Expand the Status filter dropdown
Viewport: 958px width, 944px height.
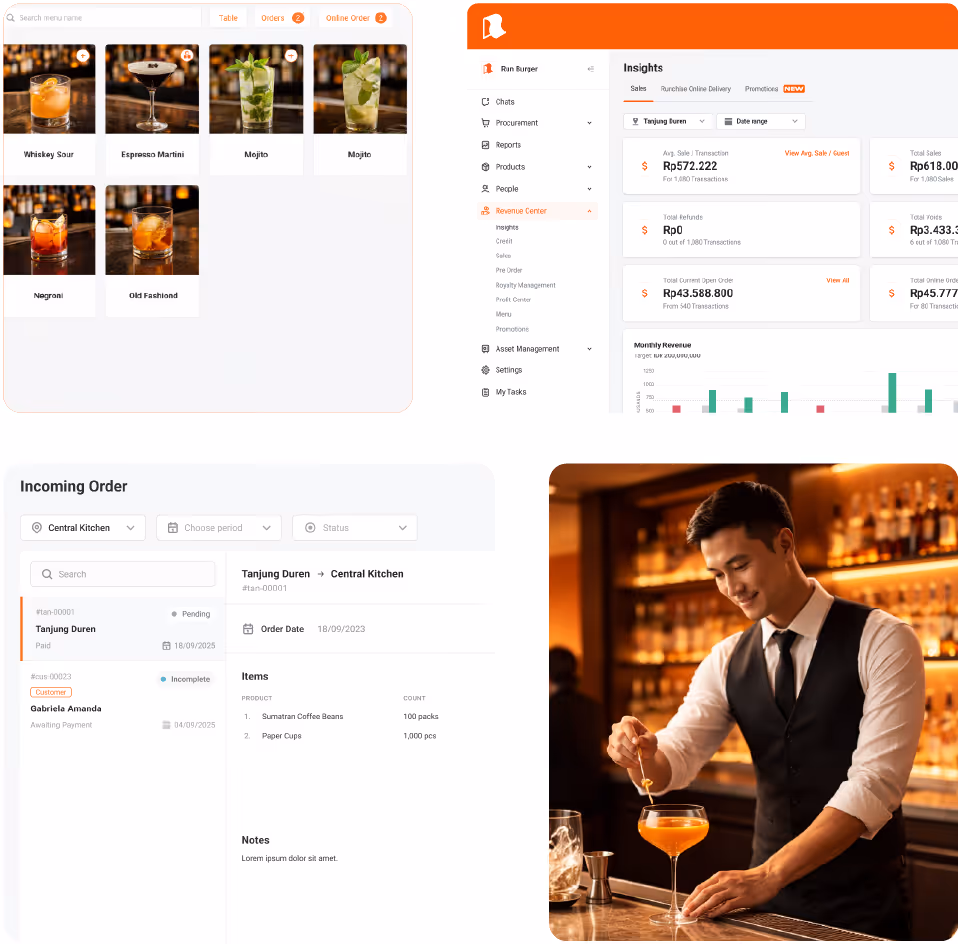pos(355,527)
